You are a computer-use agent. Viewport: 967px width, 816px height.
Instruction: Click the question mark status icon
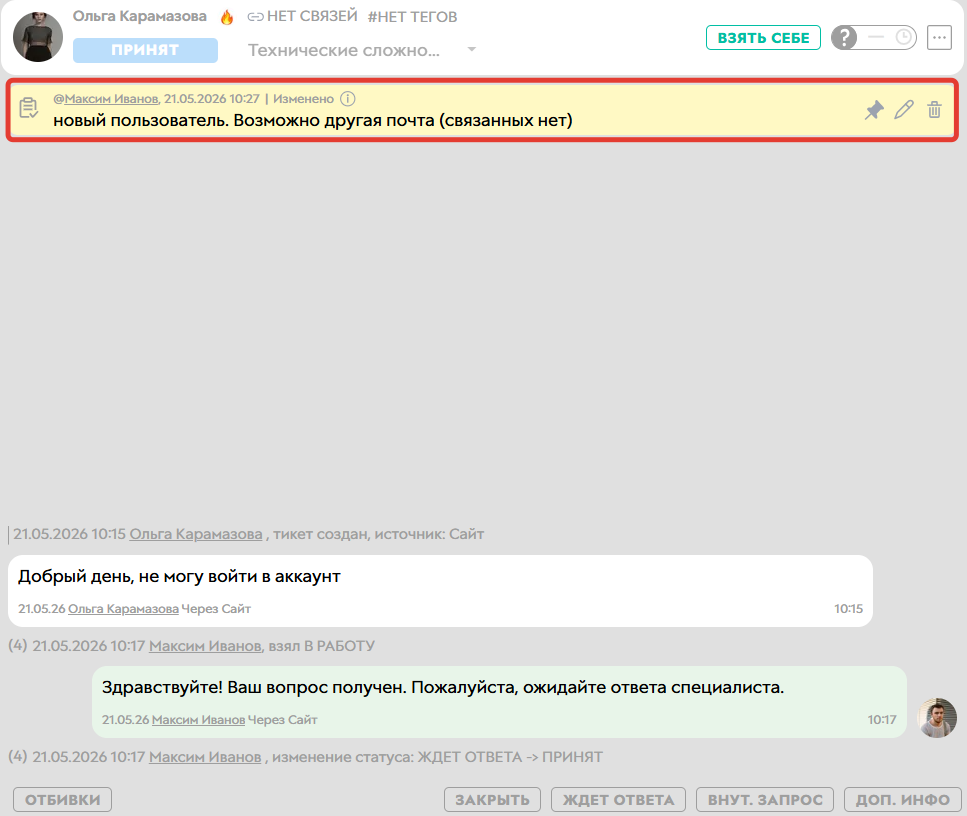click(844, 38)
